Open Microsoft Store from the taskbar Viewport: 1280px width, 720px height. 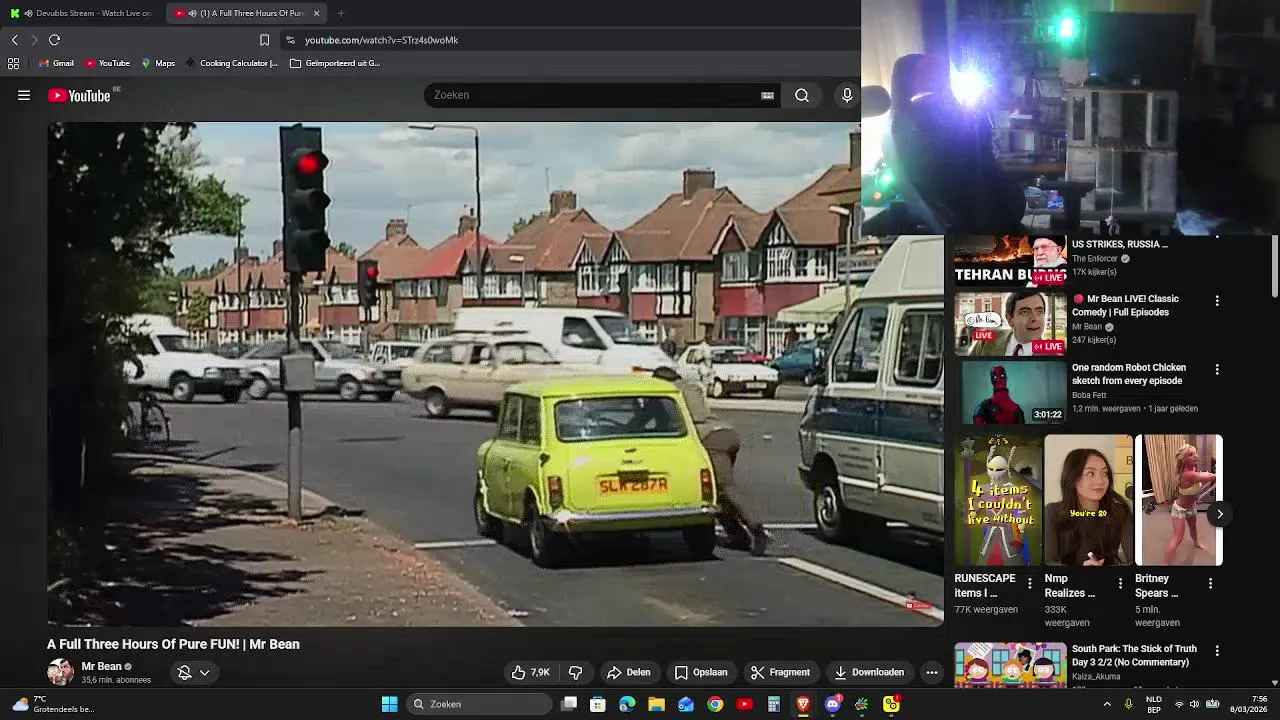coord(598,704)
